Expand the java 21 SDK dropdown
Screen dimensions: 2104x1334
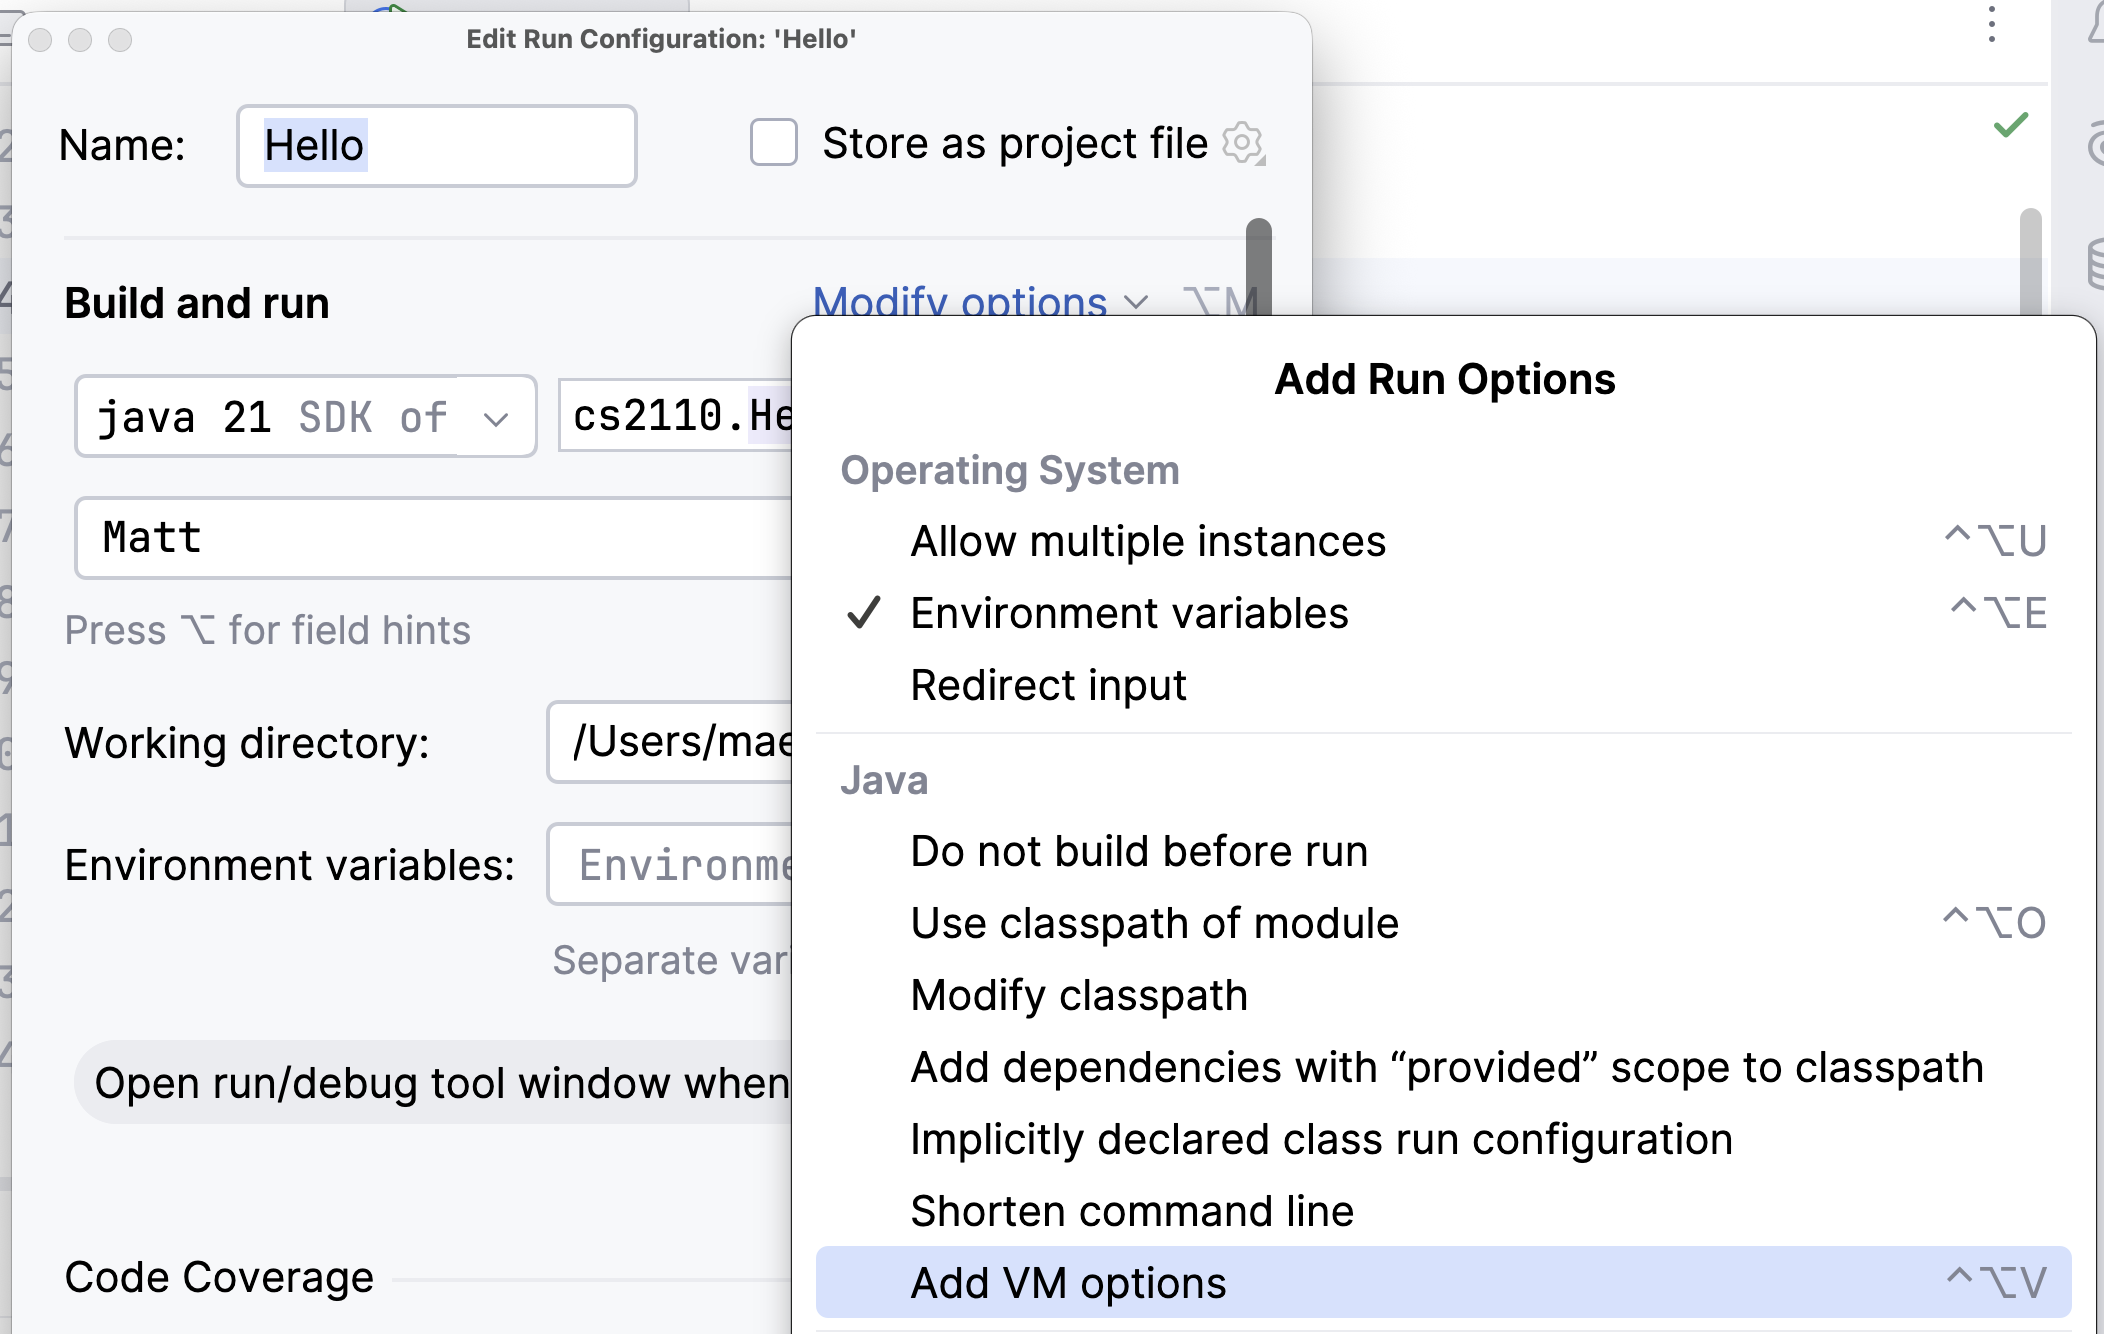click(496, 418)
